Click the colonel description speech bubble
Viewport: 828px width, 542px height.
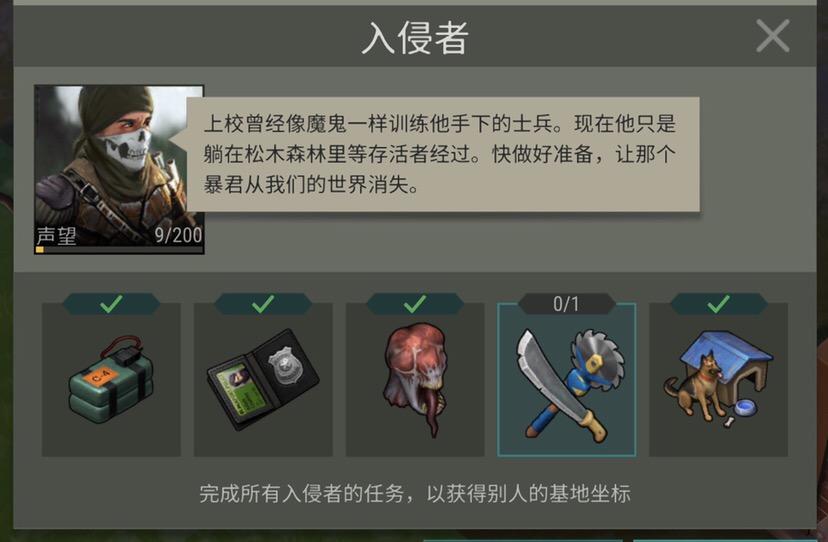443,154
